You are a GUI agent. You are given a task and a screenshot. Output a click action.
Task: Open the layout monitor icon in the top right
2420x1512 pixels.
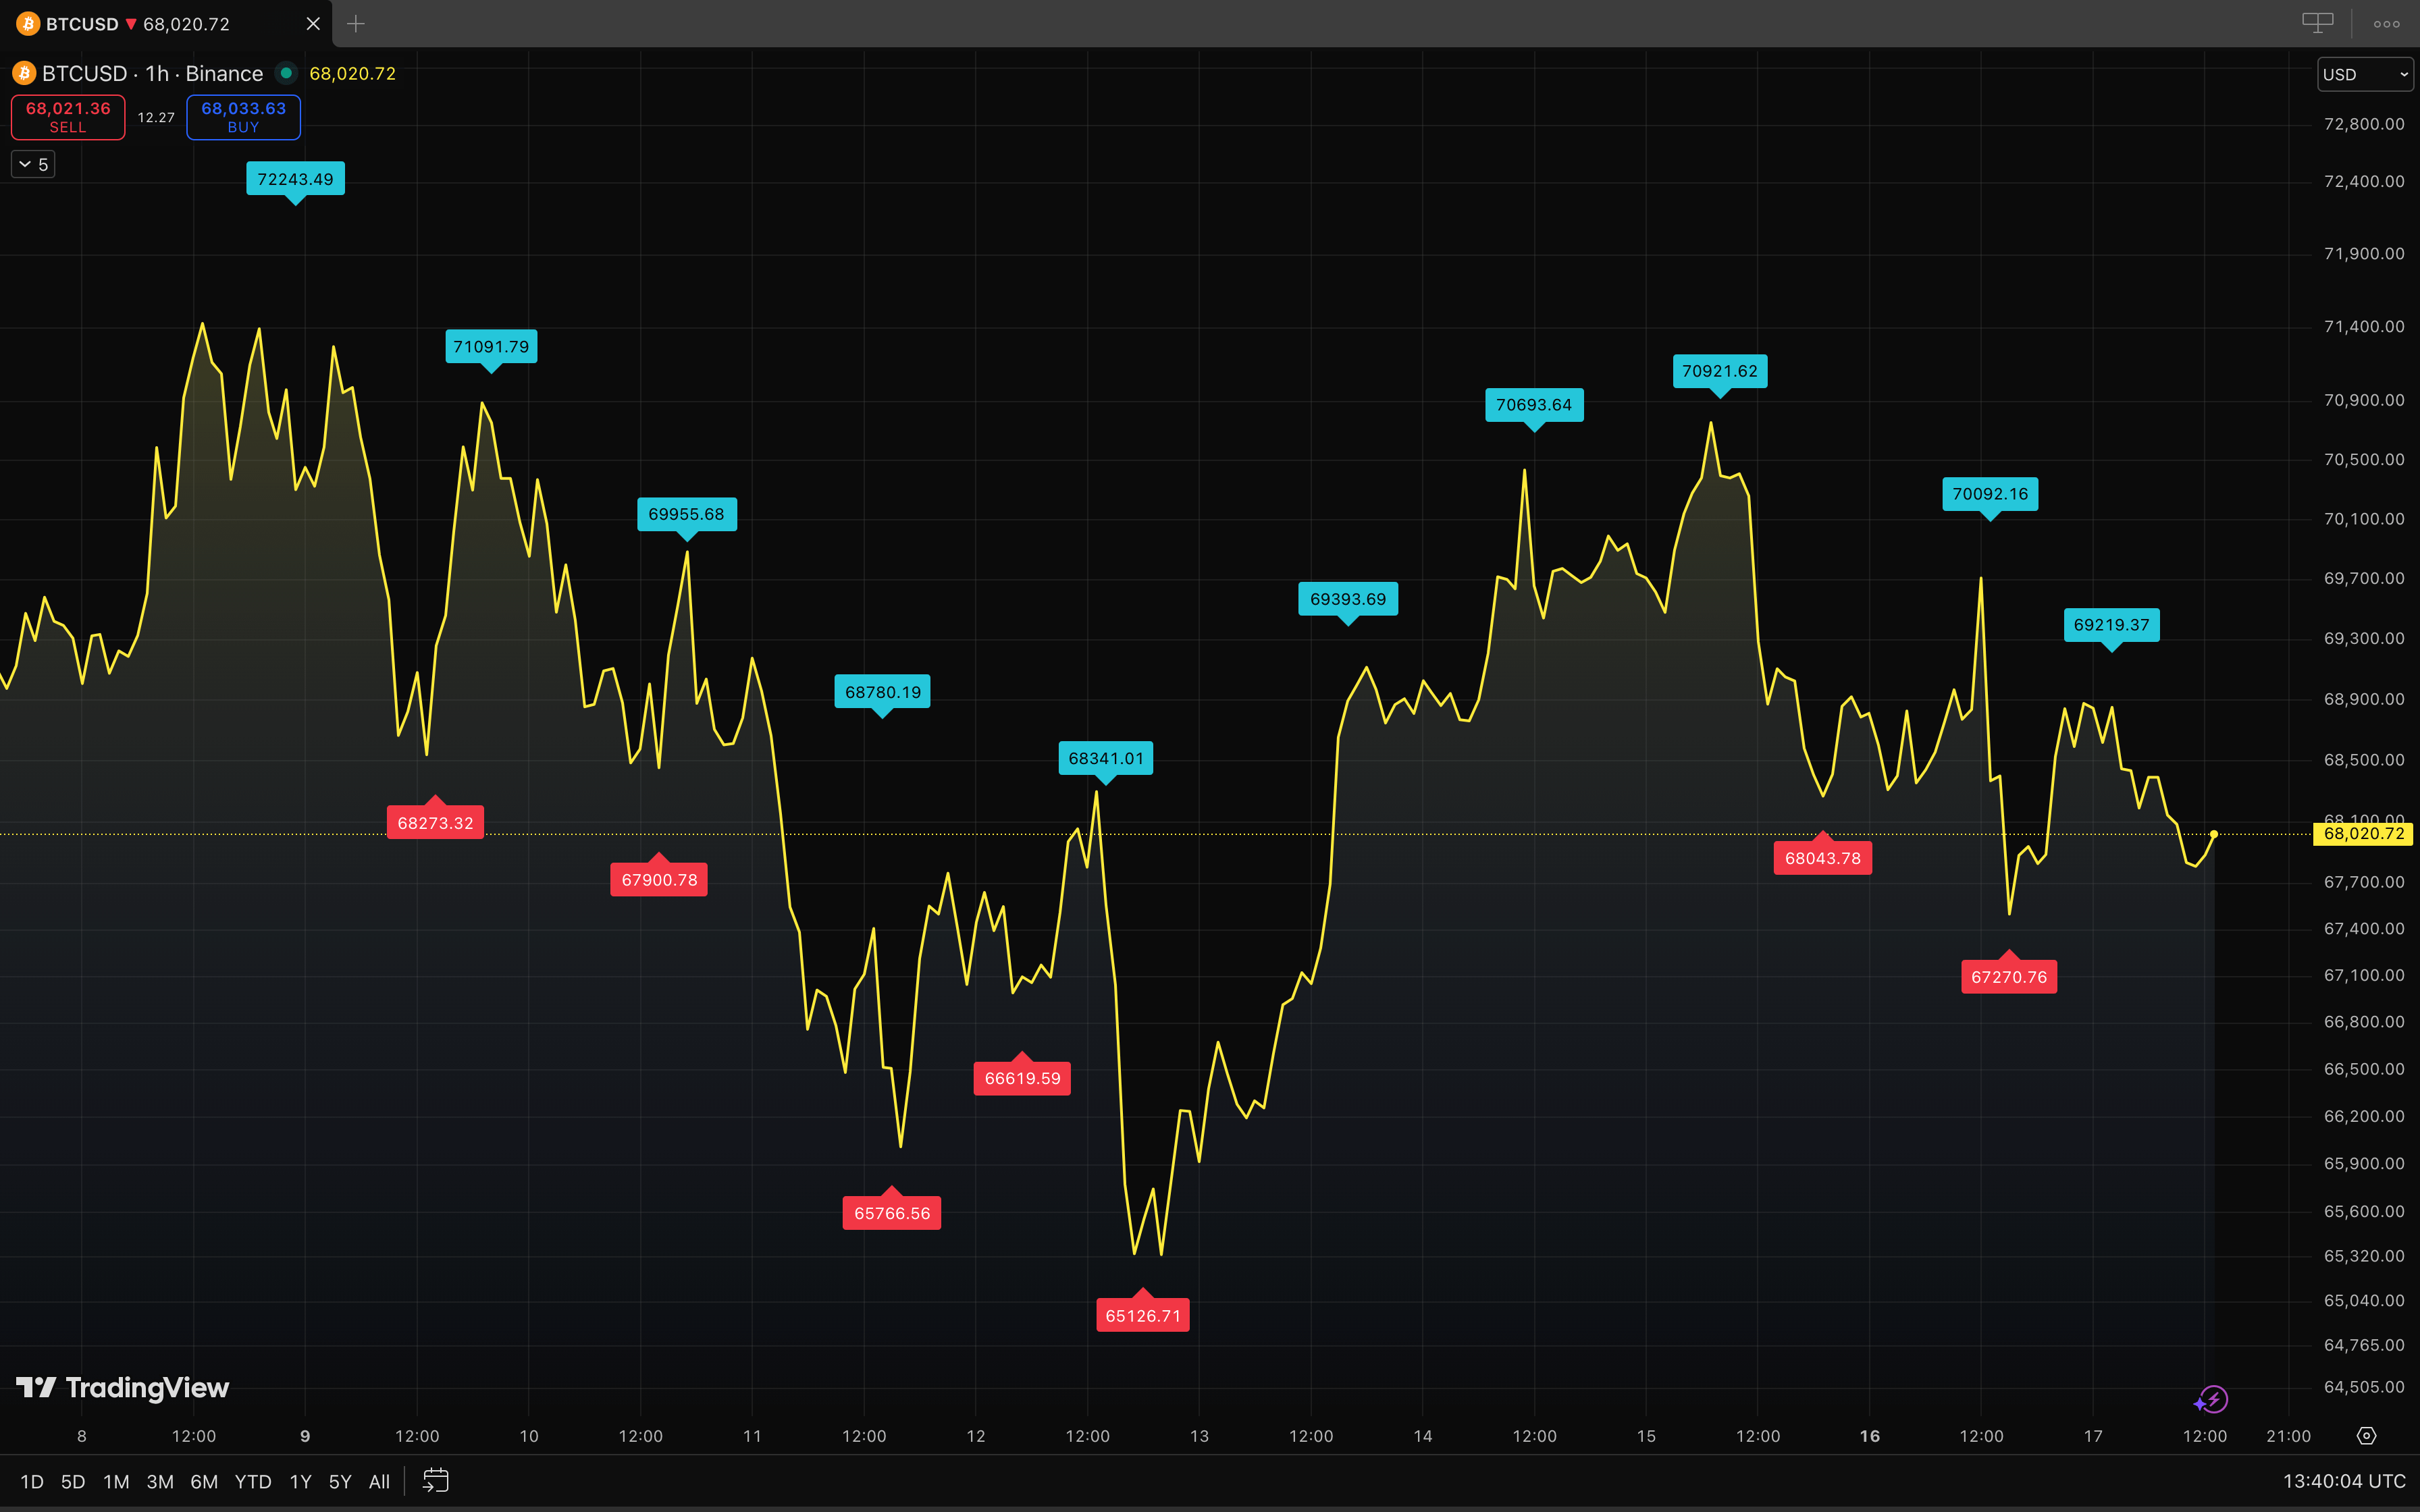[2317, 23]
